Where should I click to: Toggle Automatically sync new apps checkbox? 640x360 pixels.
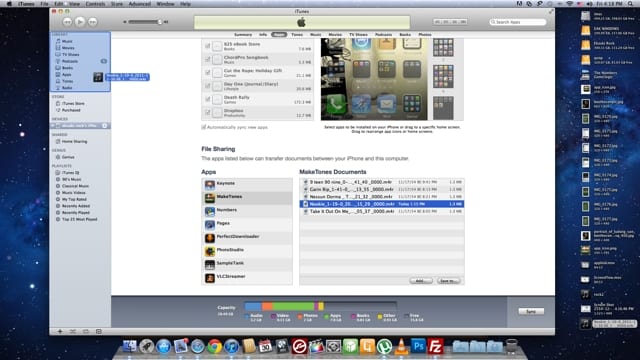(204, 127)
